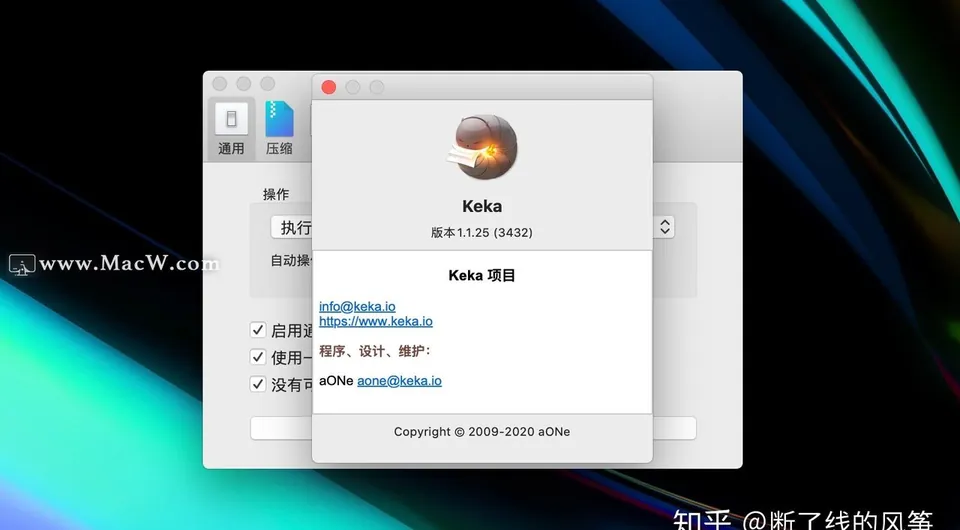Email aone@keka.io developer link

(x=399, y=381)
